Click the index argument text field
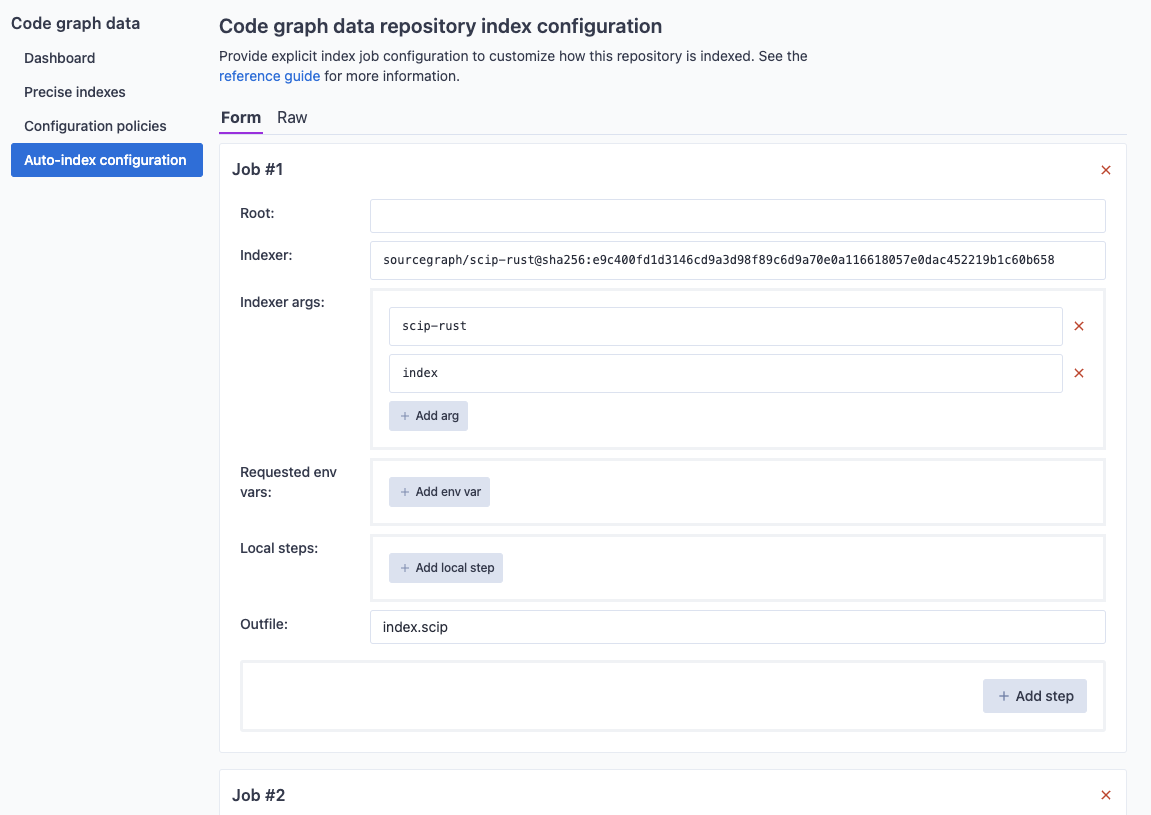 (725, 373)
